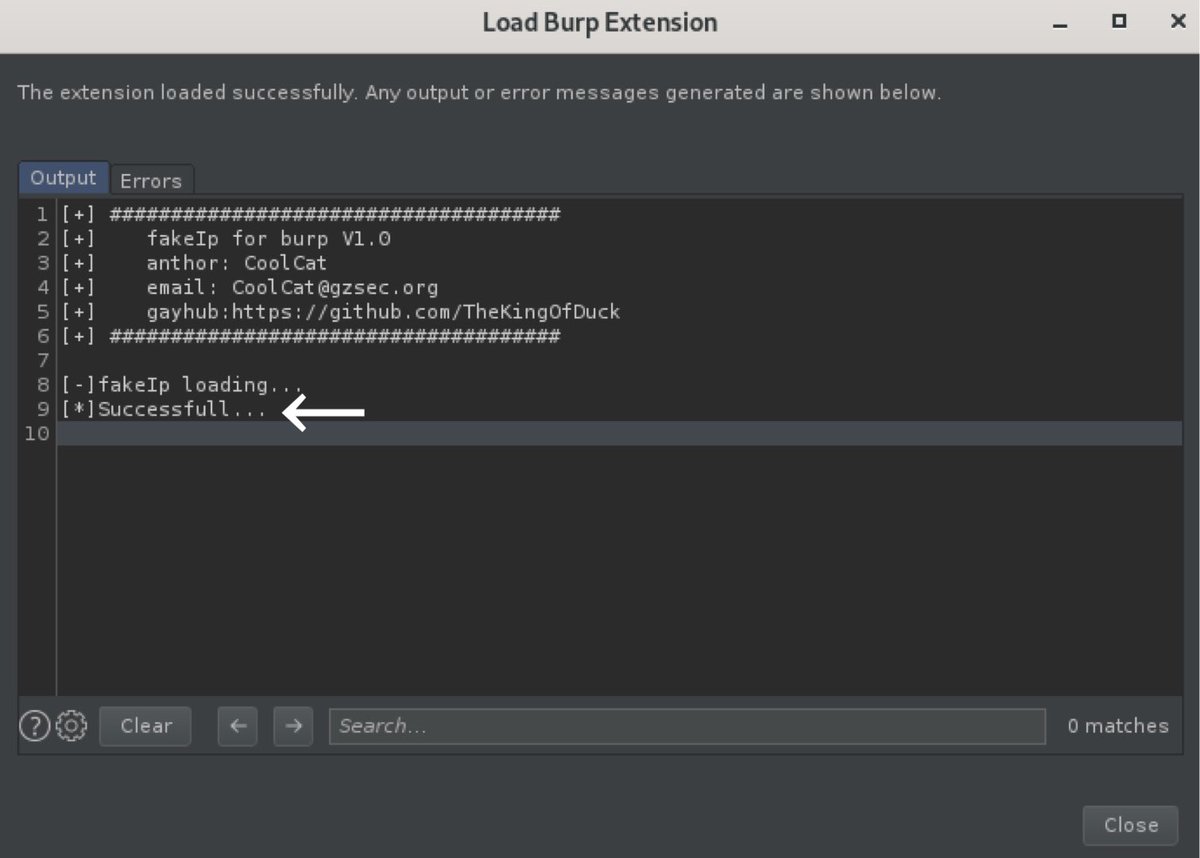Place cursor on empty line 10

pyautogui.click(x=620, y=433)
